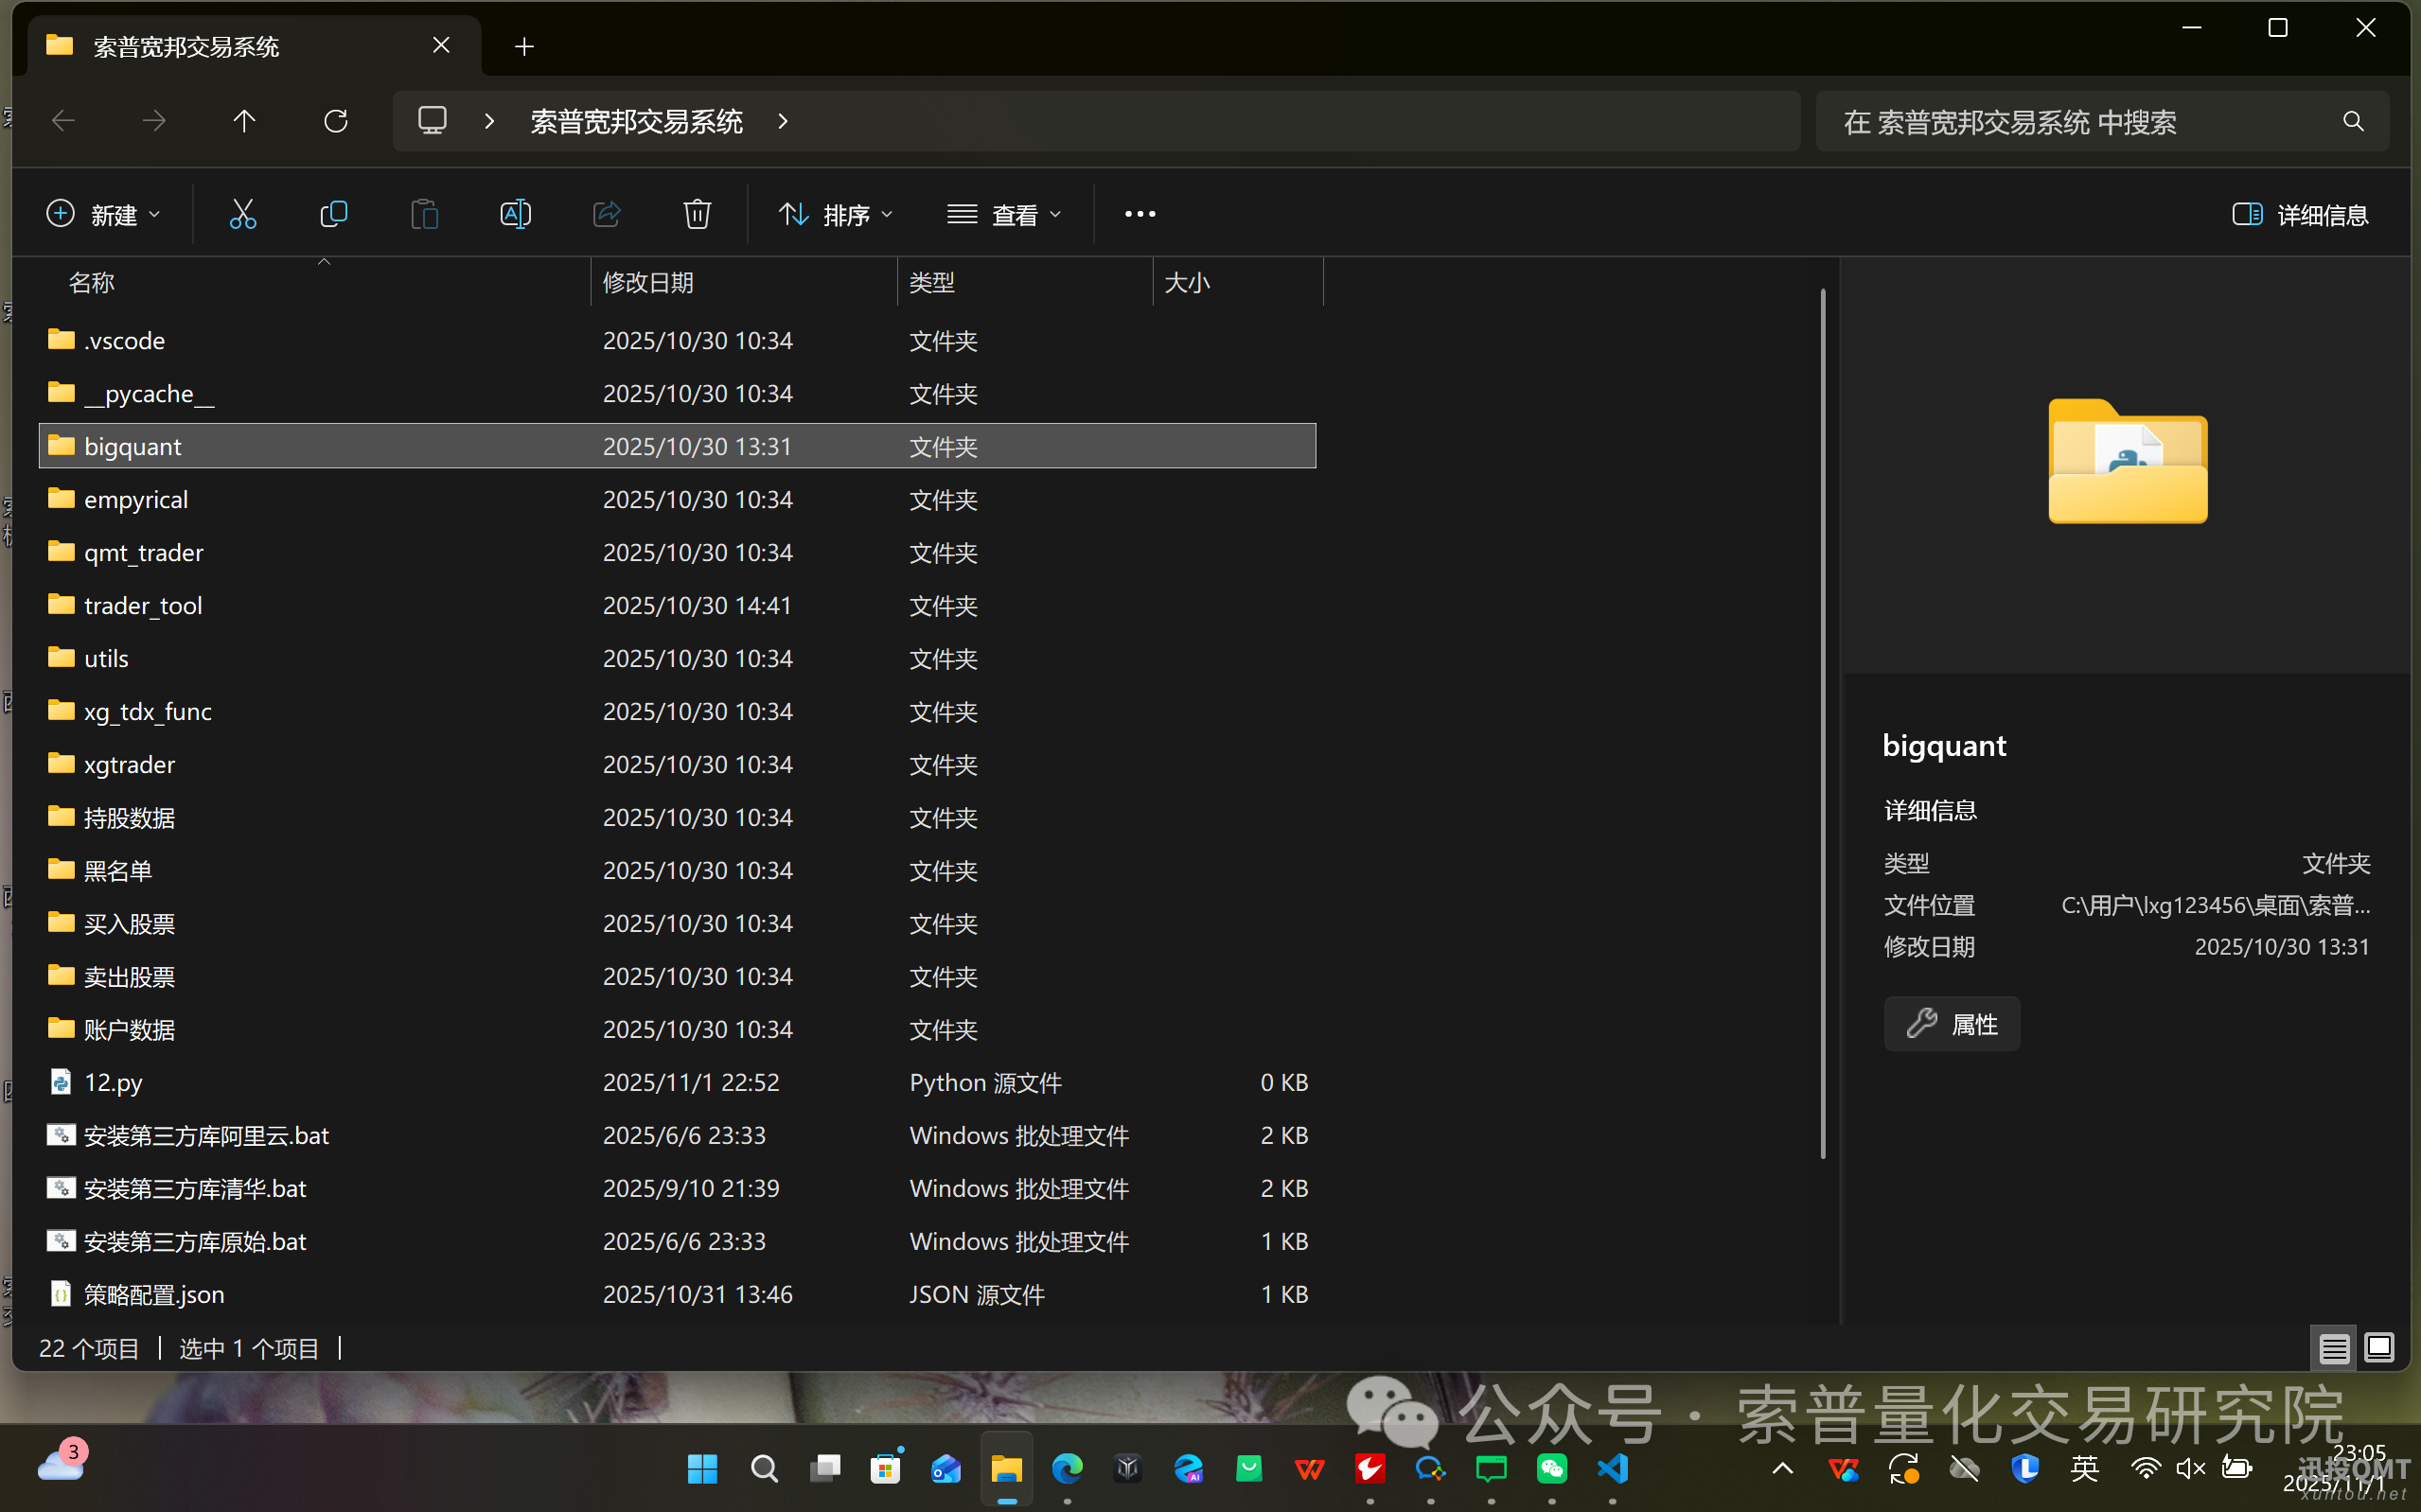Open WeChat from the taskbar

point(1552,1468)
